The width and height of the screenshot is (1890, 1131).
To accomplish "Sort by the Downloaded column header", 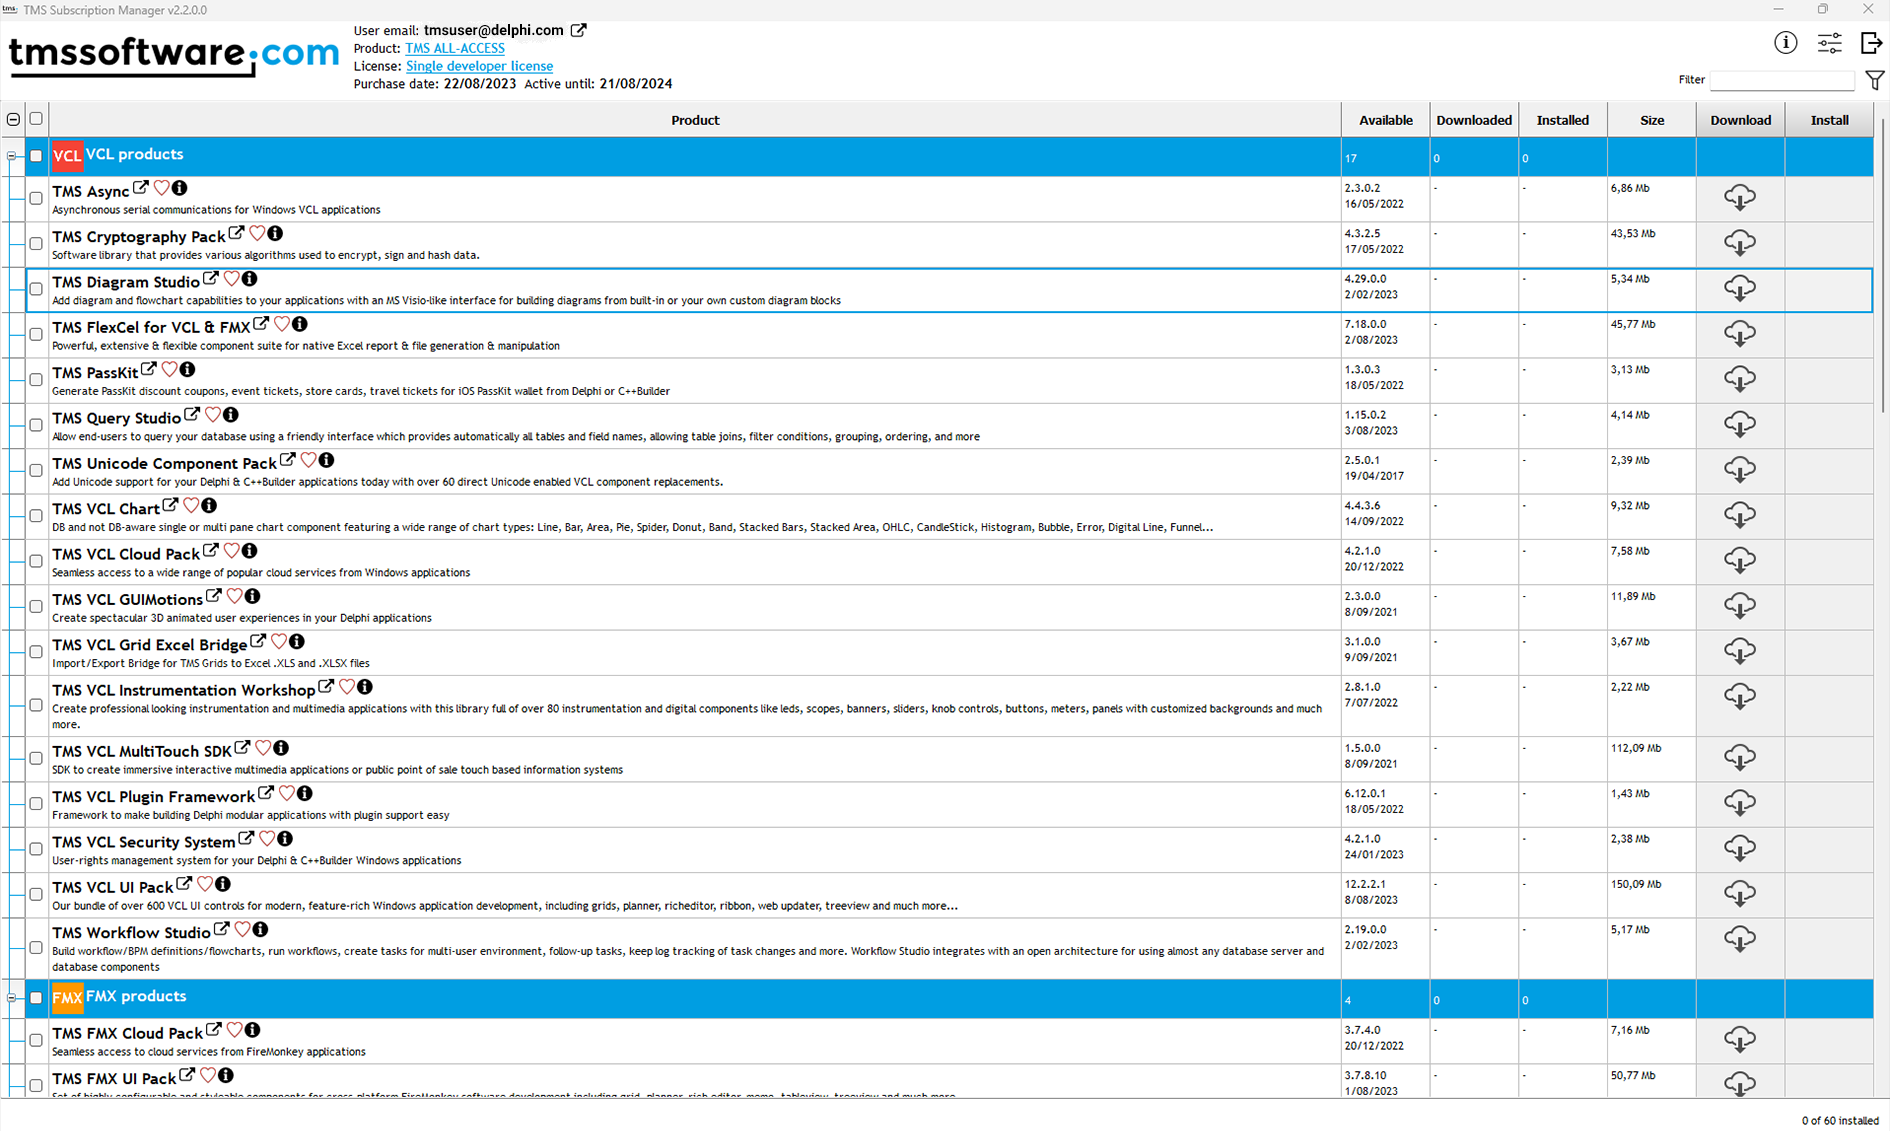I will click(x=1474, y=120).
